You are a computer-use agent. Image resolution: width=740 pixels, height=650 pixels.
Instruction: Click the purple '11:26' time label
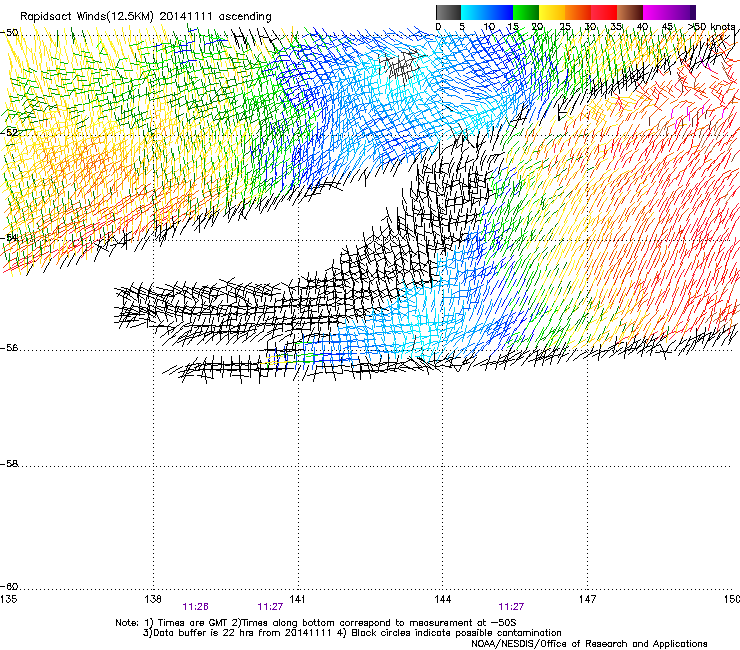pos(195,607)
